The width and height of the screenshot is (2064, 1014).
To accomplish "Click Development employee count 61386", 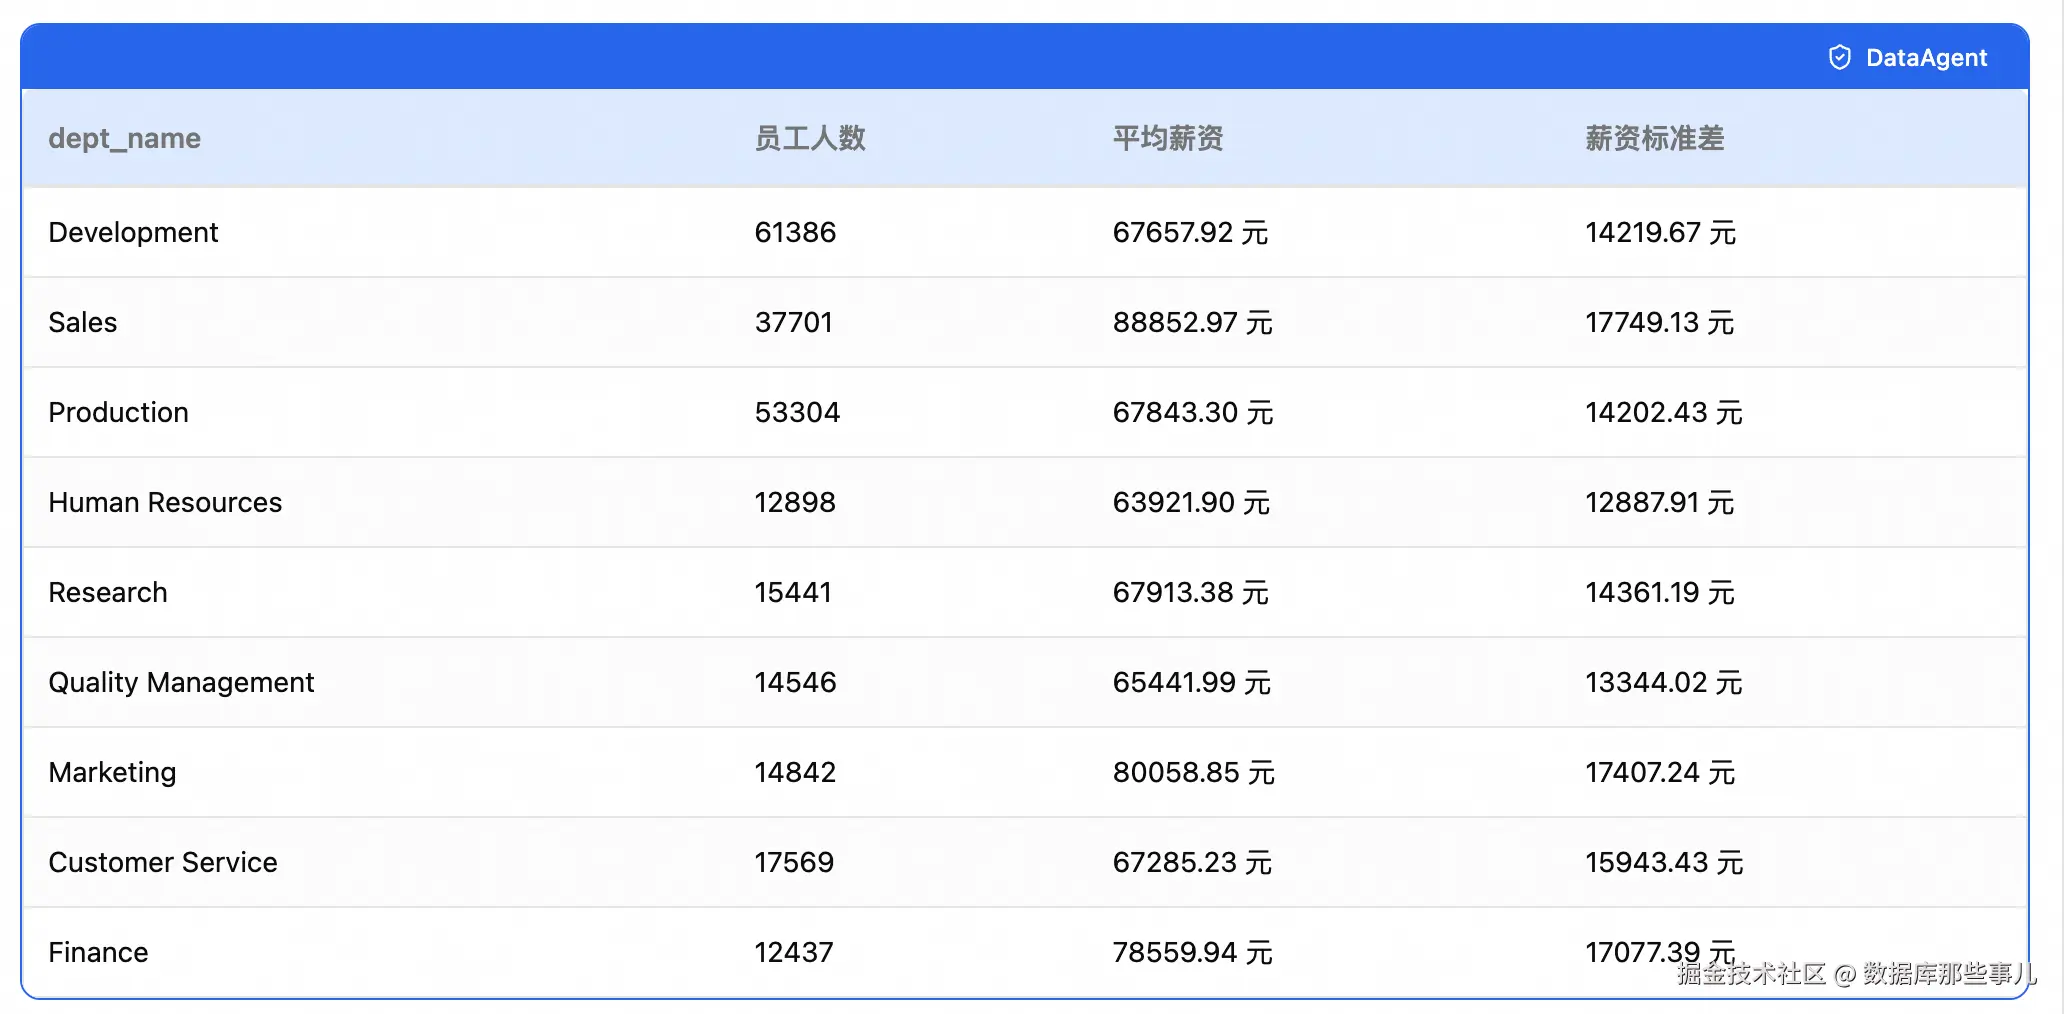I will click(x=795, y=232).
